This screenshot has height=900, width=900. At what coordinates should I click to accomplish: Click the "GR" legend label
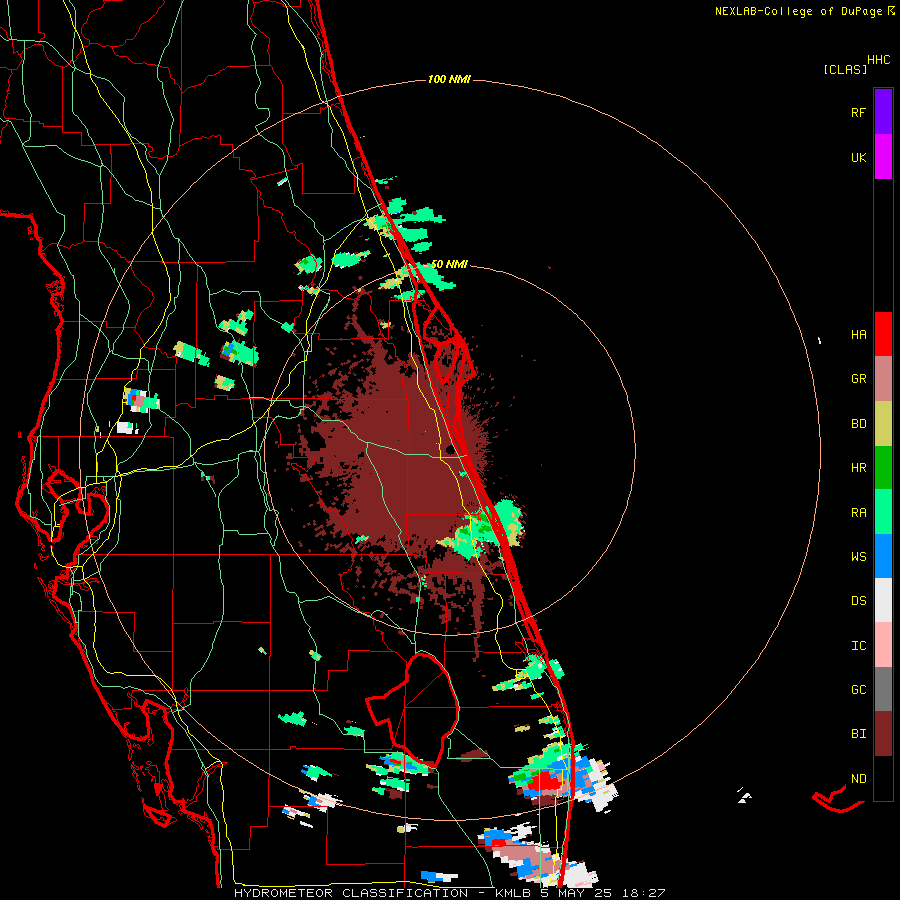click(x=858, y=379)
